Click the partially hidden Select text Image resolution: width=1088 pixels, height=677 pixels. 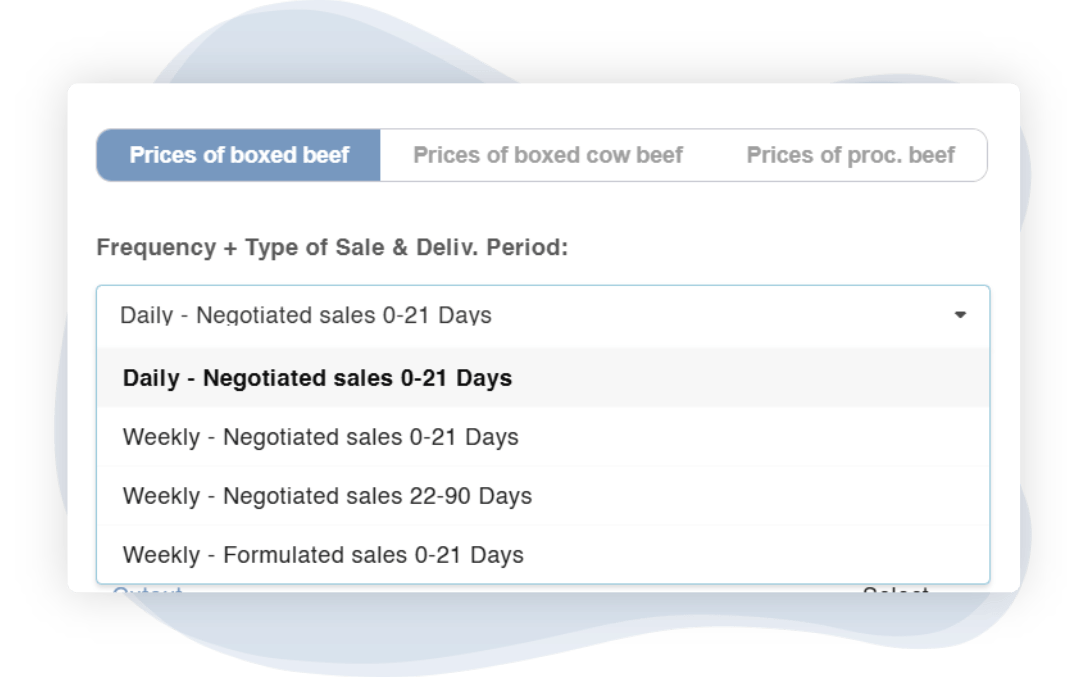(895, 589)
